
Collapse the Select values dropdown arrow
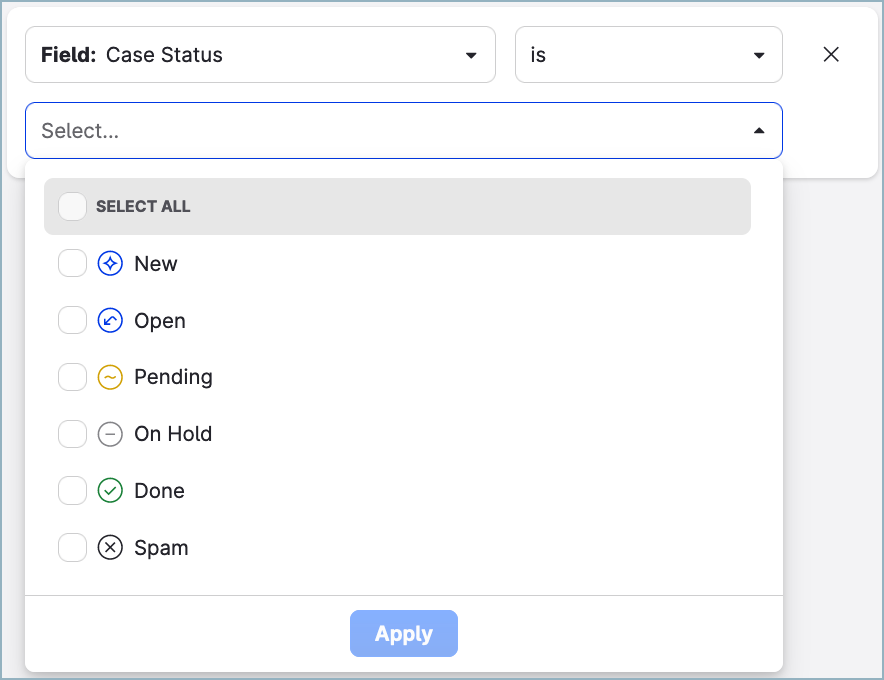tap(759, 131)
